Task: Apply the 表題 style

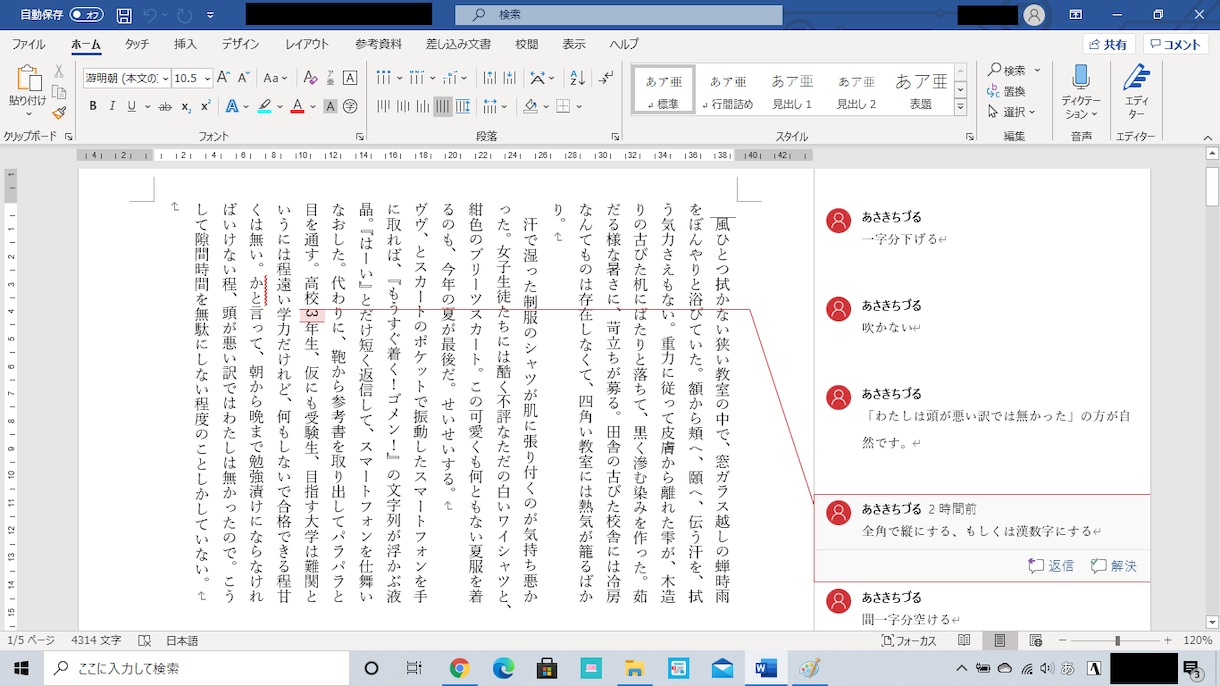Action: pos(921,90)
